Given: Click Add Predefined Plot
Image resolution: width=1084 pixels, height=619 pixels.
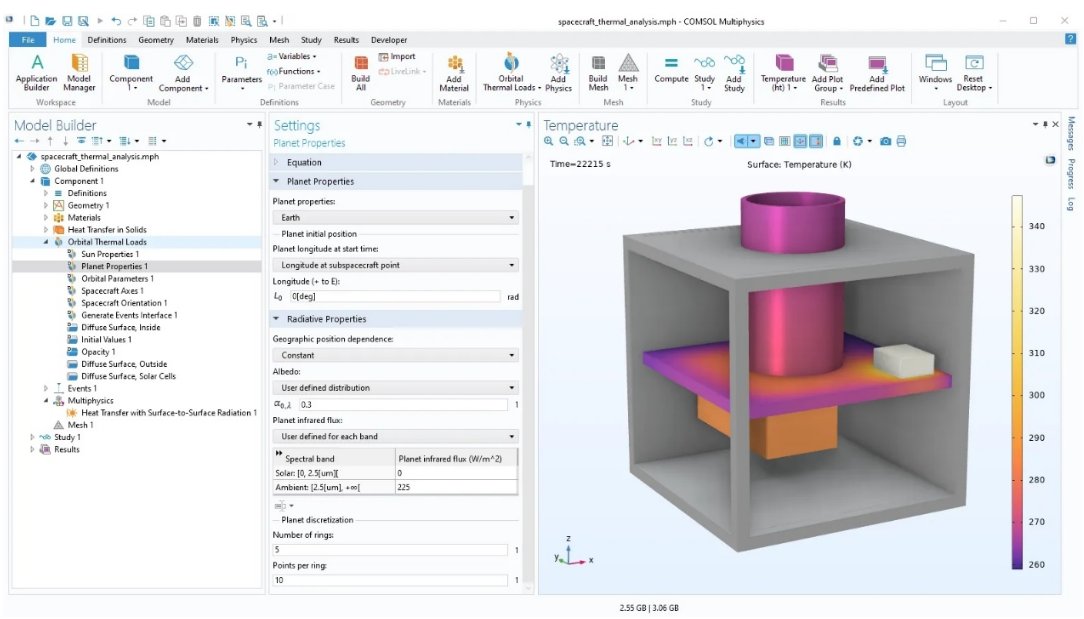Looking at the screenshot, I should click(x=877, y=72).
